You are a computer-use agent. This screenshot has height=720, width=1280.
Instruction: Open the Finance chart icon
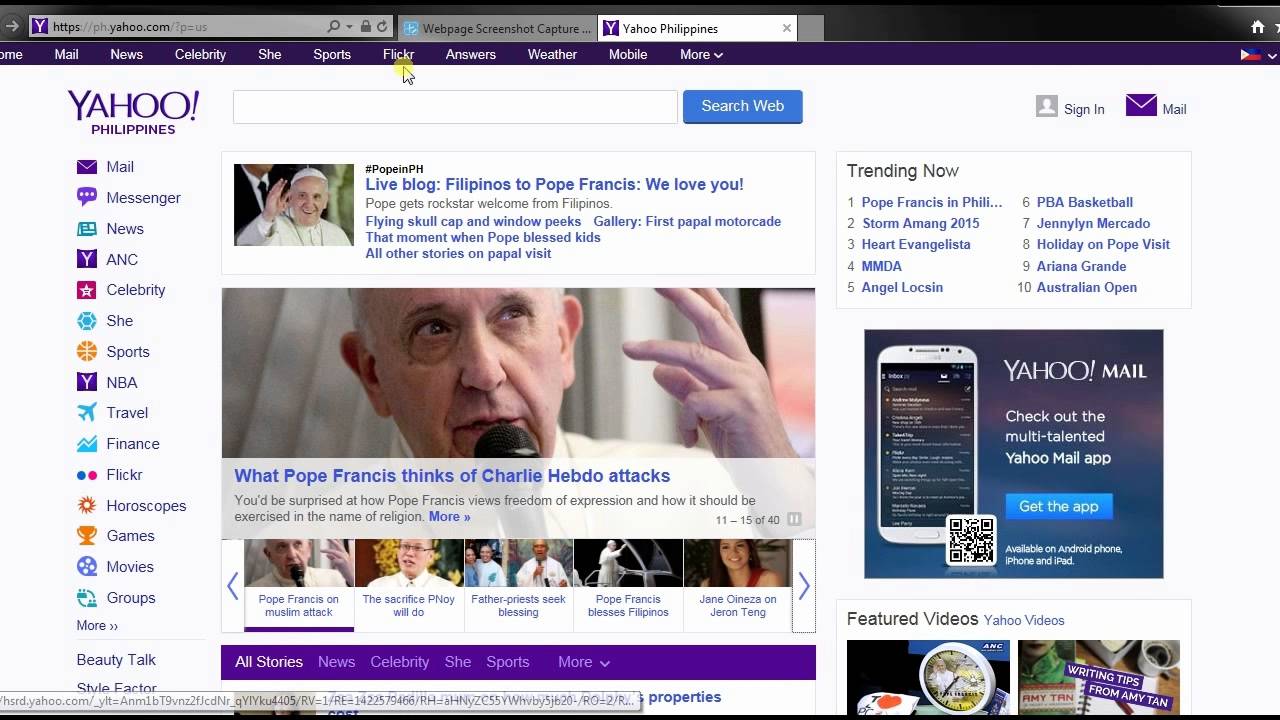point(87,444)
